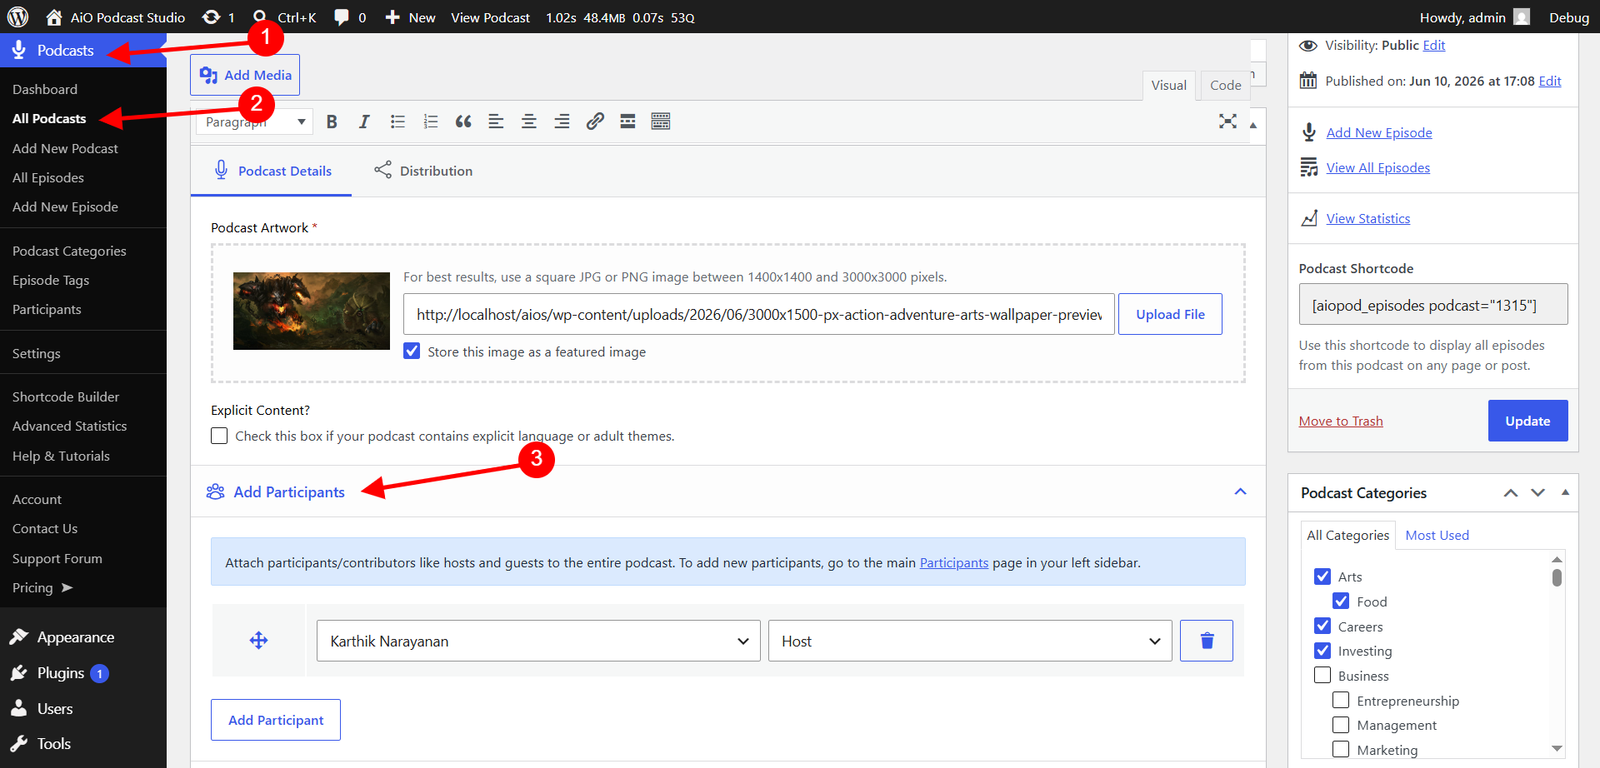Screen dimensions: 1600x768
Task: Click the Add Participant button
Action: [276, 720]
